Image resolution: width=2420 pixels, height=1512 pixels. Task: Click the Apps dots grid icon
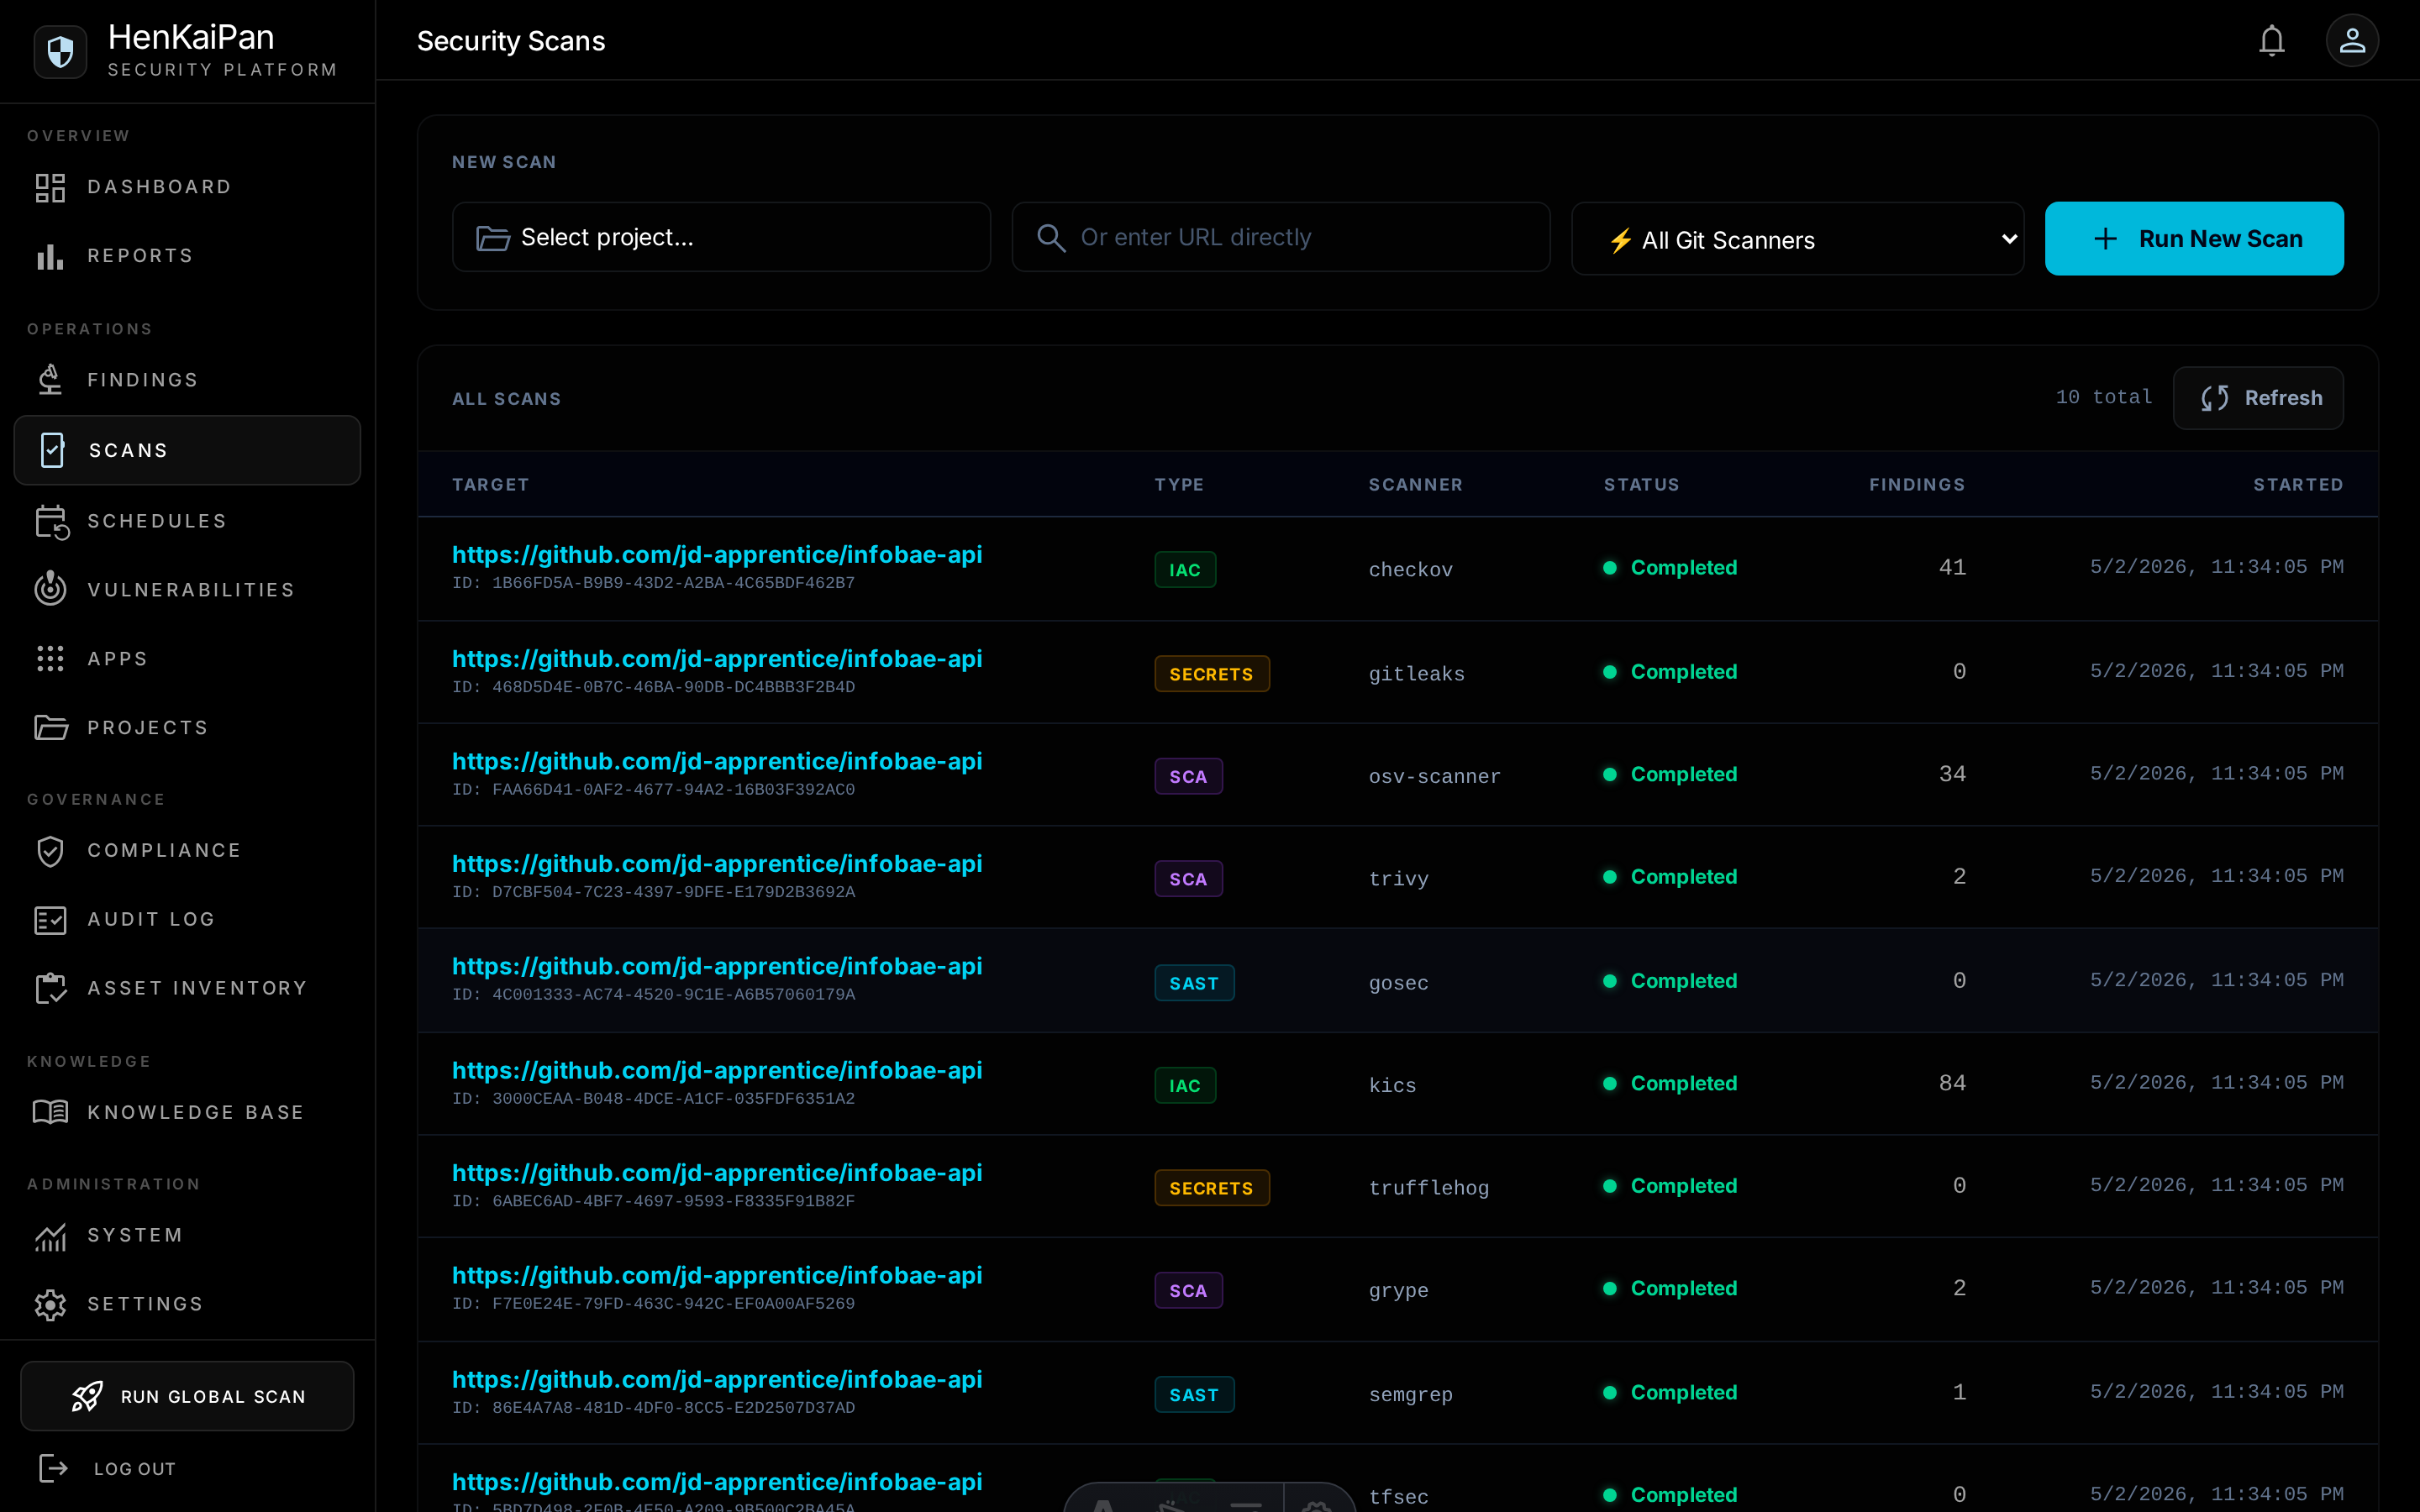[50, 658]
